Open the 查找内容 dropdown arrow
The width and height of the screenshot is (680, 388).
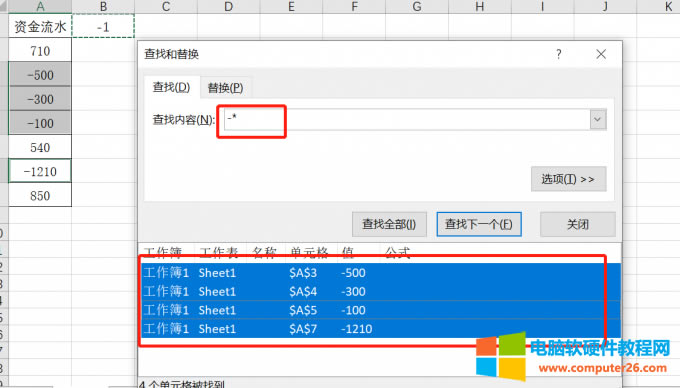(598, 119)
